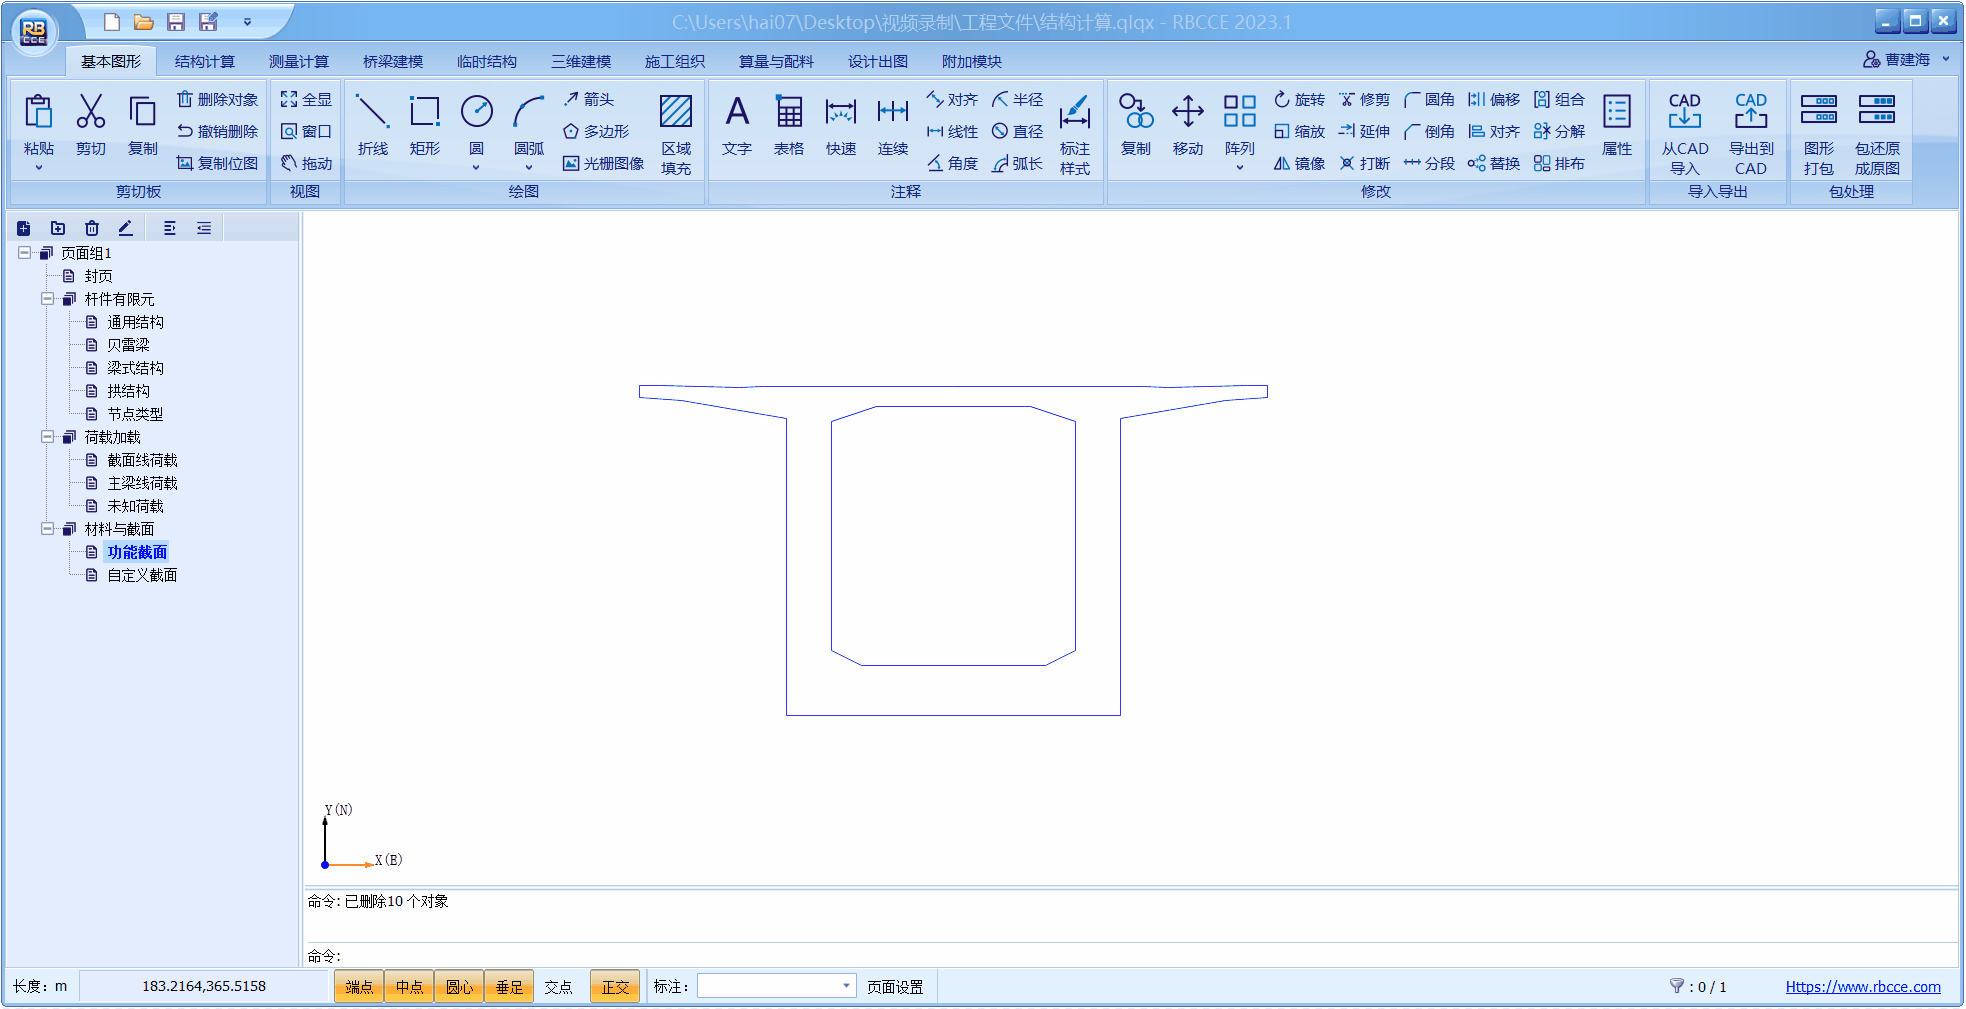The image size is (1966, 1009).
Task: Click the delete trash icon above tree
Action: click(x=92, y=228)
